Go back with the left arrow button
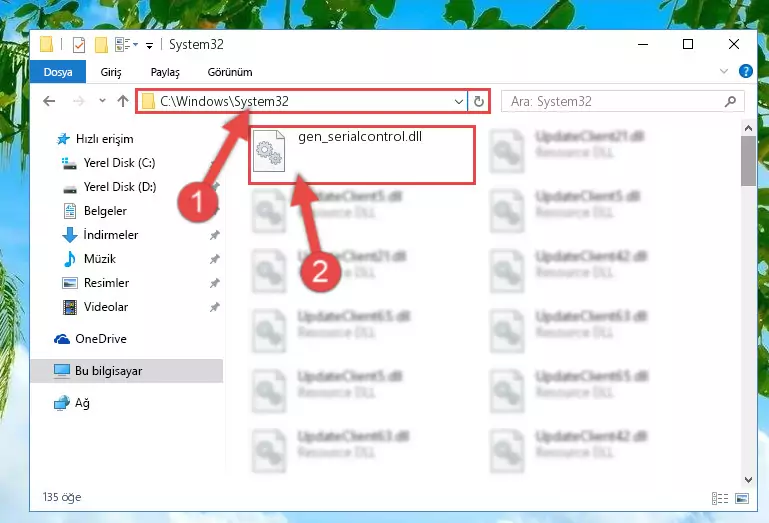Viewport: 769px width, 523px height. click(x=49, y=101)
